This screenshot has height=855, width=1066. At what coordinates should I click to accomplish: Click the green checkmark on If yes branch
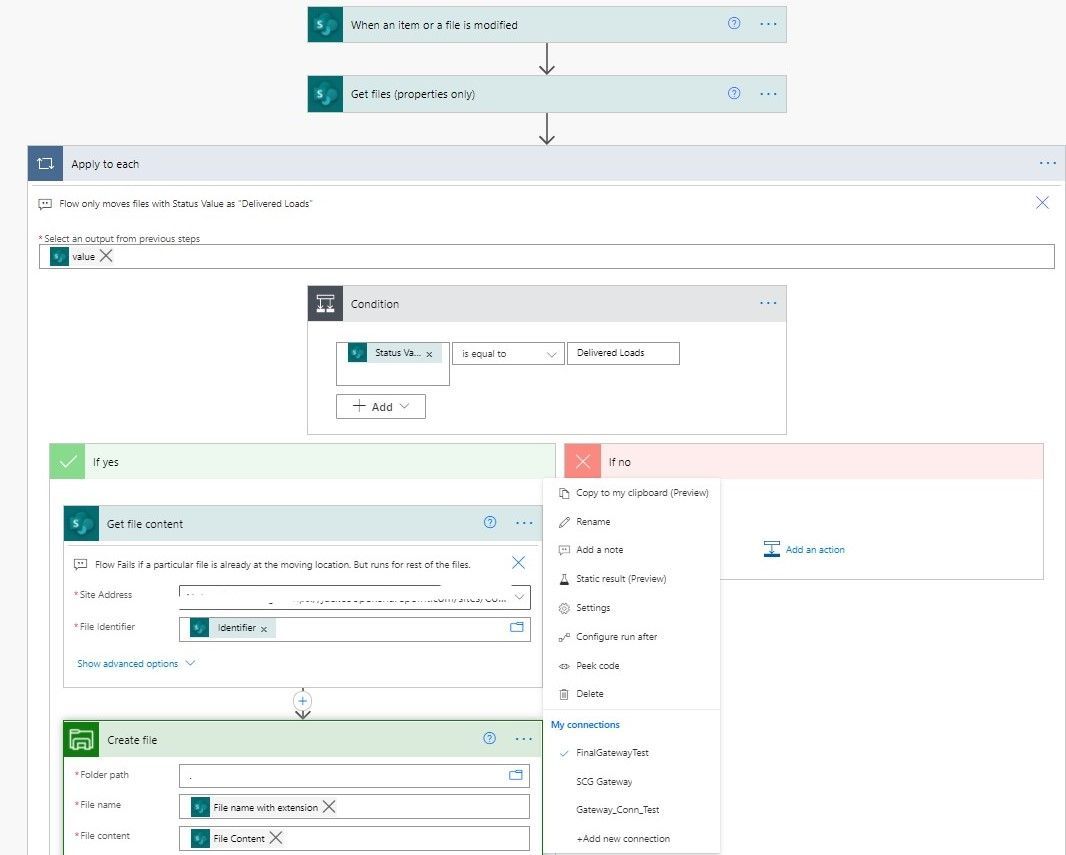67,461
